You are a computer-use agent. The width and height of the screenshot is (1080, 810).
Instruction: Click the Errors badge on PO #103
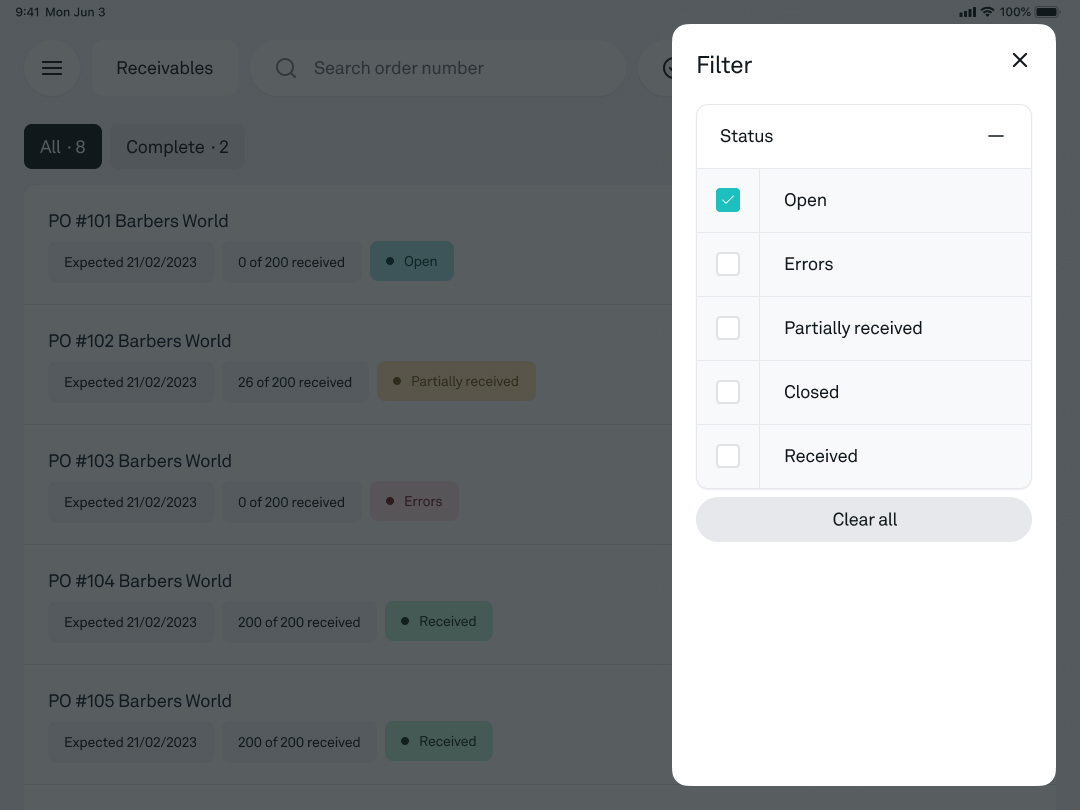click(415, 501)
